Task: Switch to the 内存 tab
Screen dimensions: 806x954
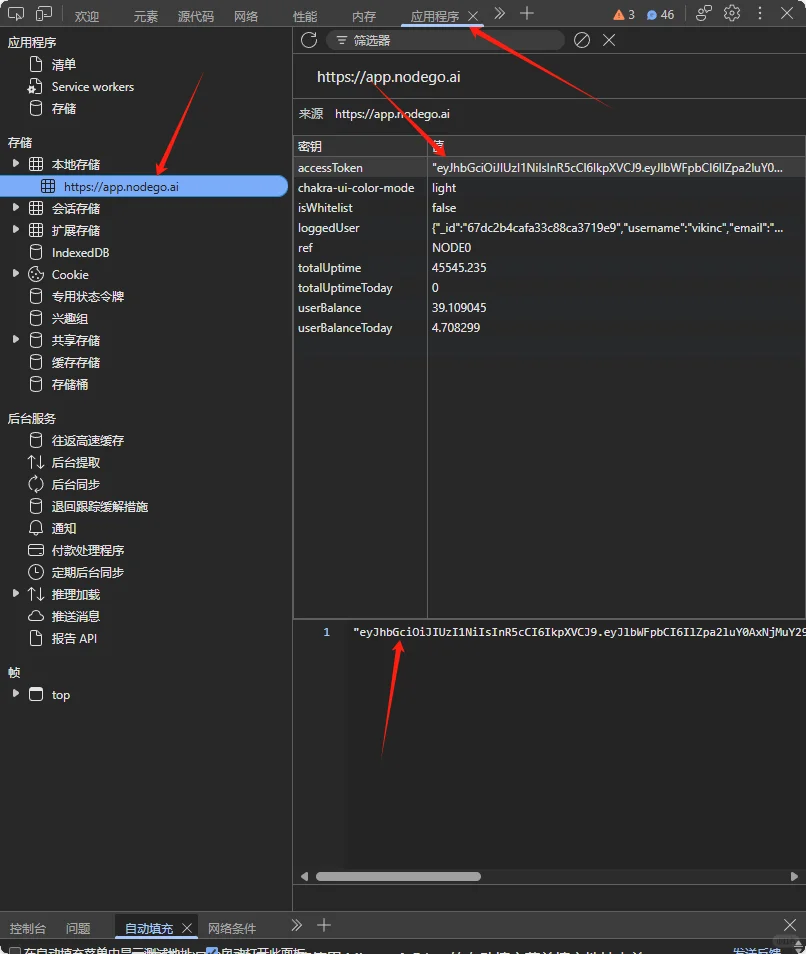Action: point(364,16)
